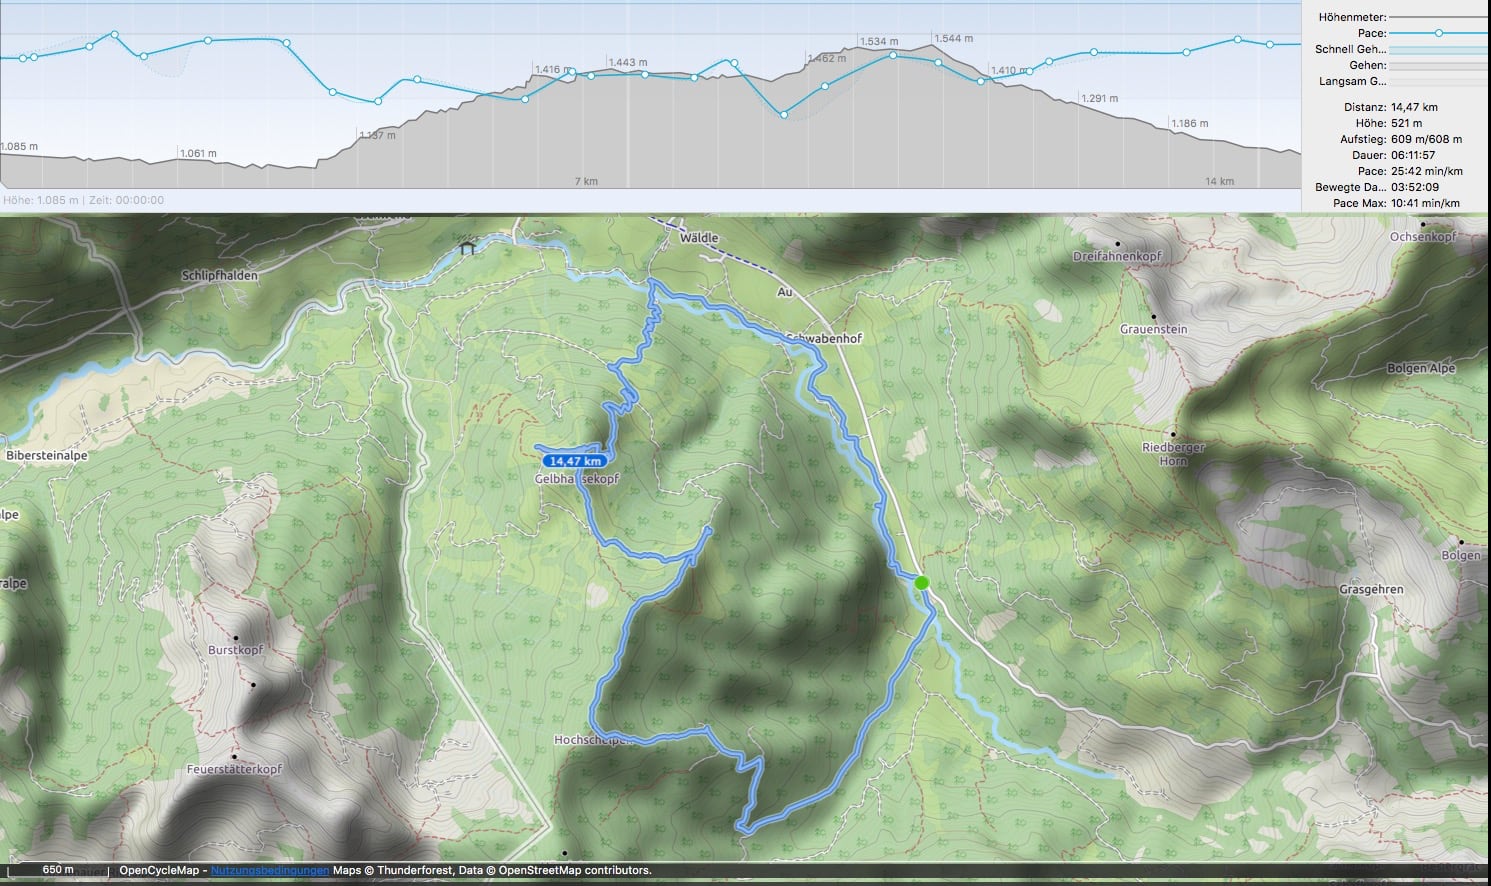Click the Bewegte Da... value 03:52:09
The width and height of the screenshot is (1491, 886).
(x=1413, y=187)
